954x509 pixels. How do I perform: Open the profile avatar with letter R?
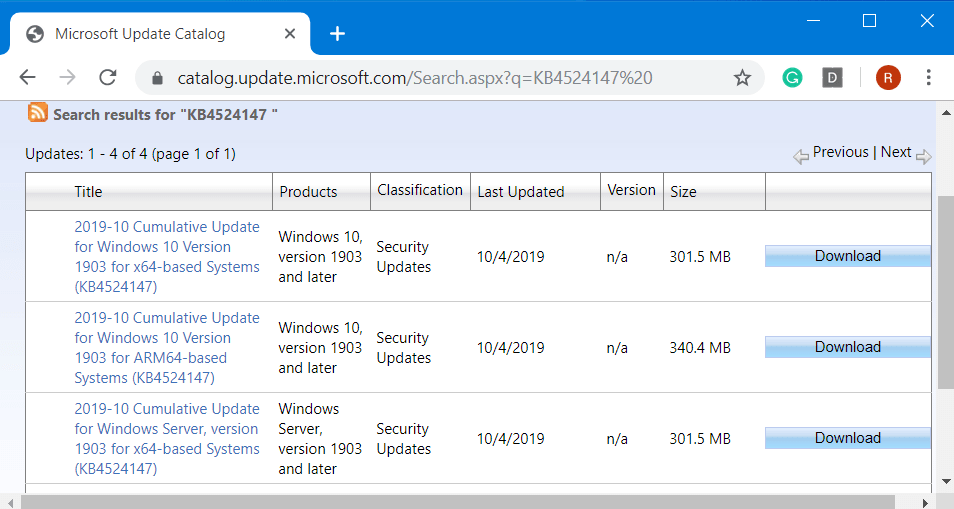click(x=888, y=78)
